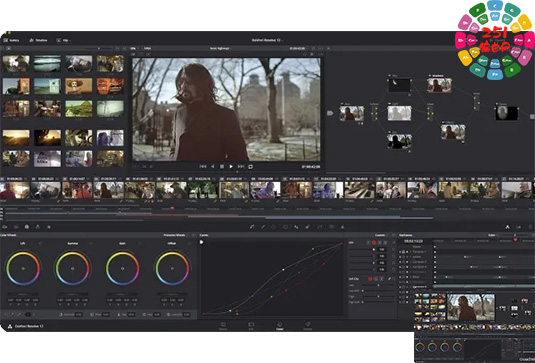Stop playback in the viewer
The height and width of the screenshot is (363, 535).
tap(222, 166)
